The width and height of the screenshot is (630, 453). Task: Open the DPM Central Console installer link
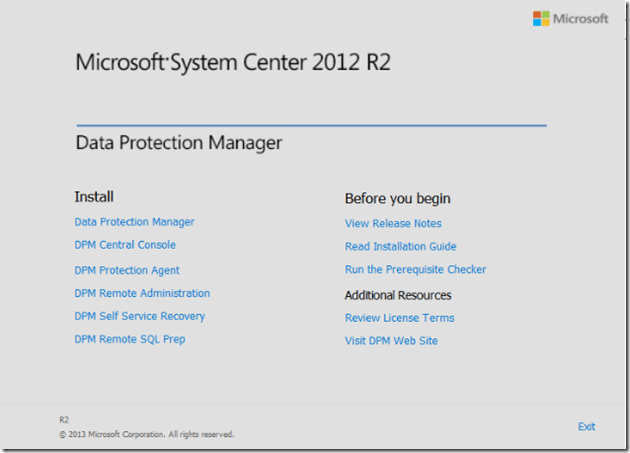click(125, 245)
